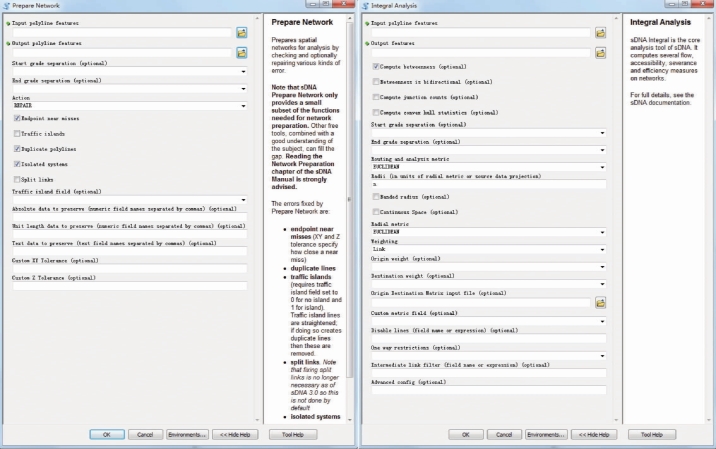Click the Prepare Network window title icon

(x=6, y=5)
